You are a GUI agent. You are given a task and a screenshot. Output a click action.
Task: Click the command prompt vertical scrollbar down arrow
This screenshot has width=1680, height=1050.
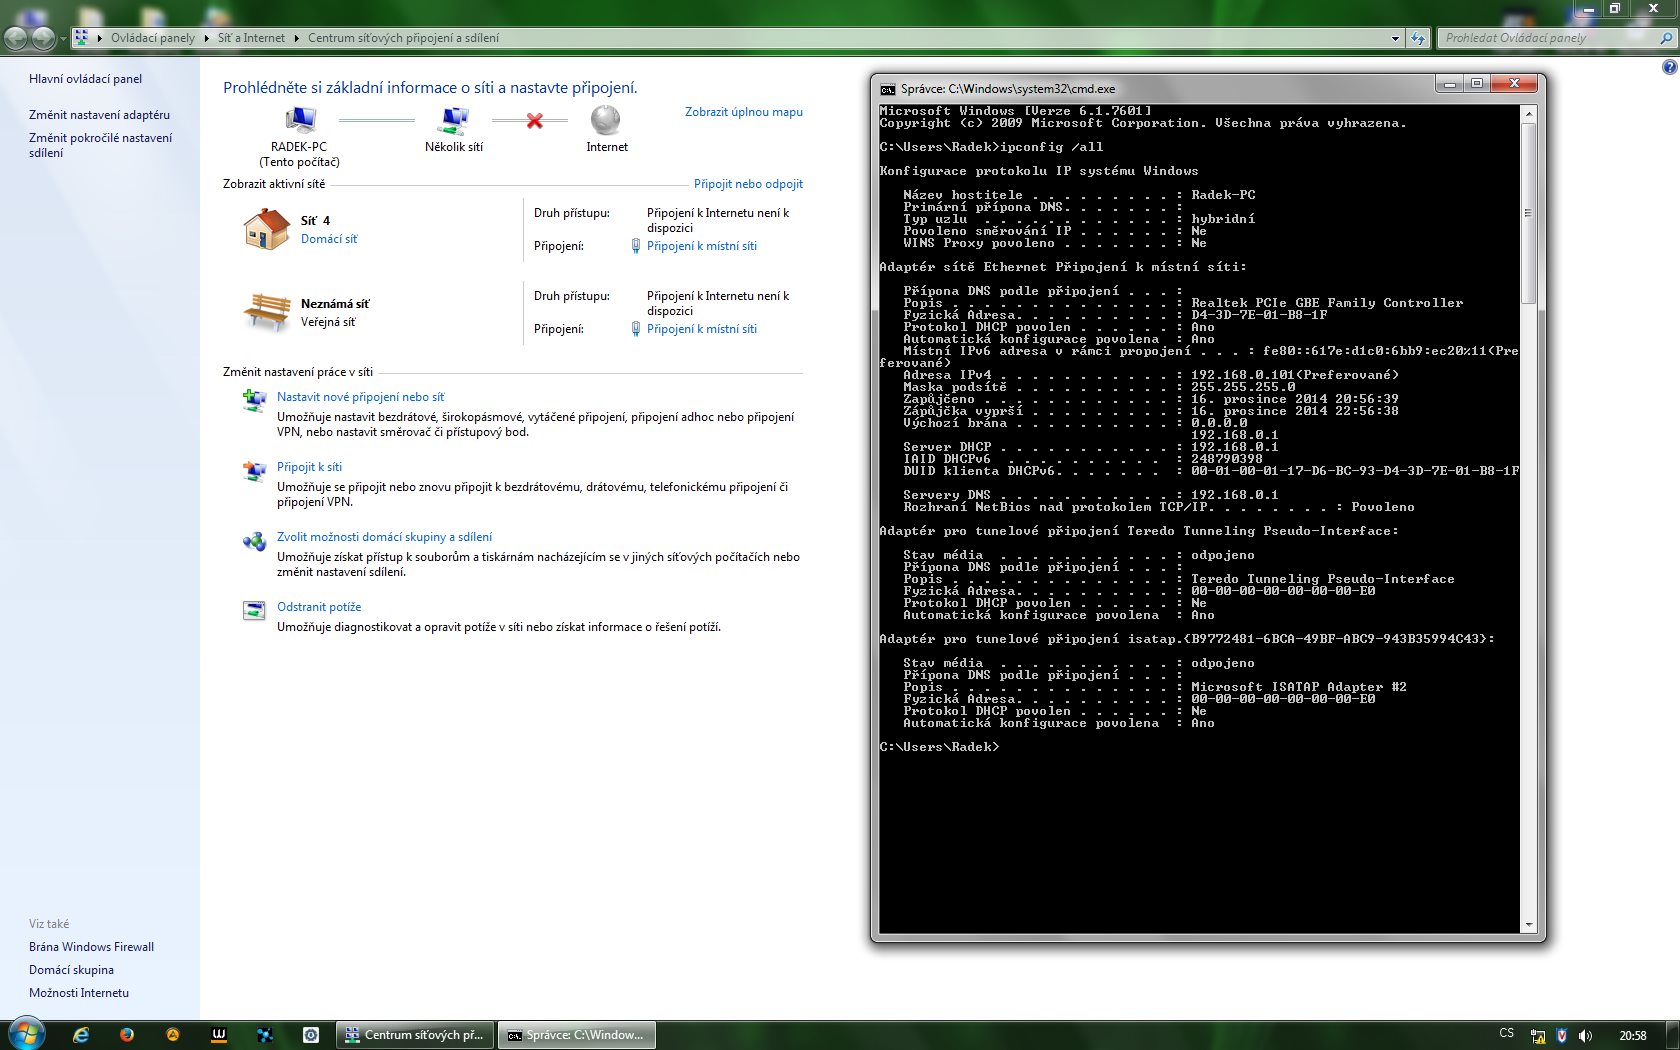point(1528,925)
